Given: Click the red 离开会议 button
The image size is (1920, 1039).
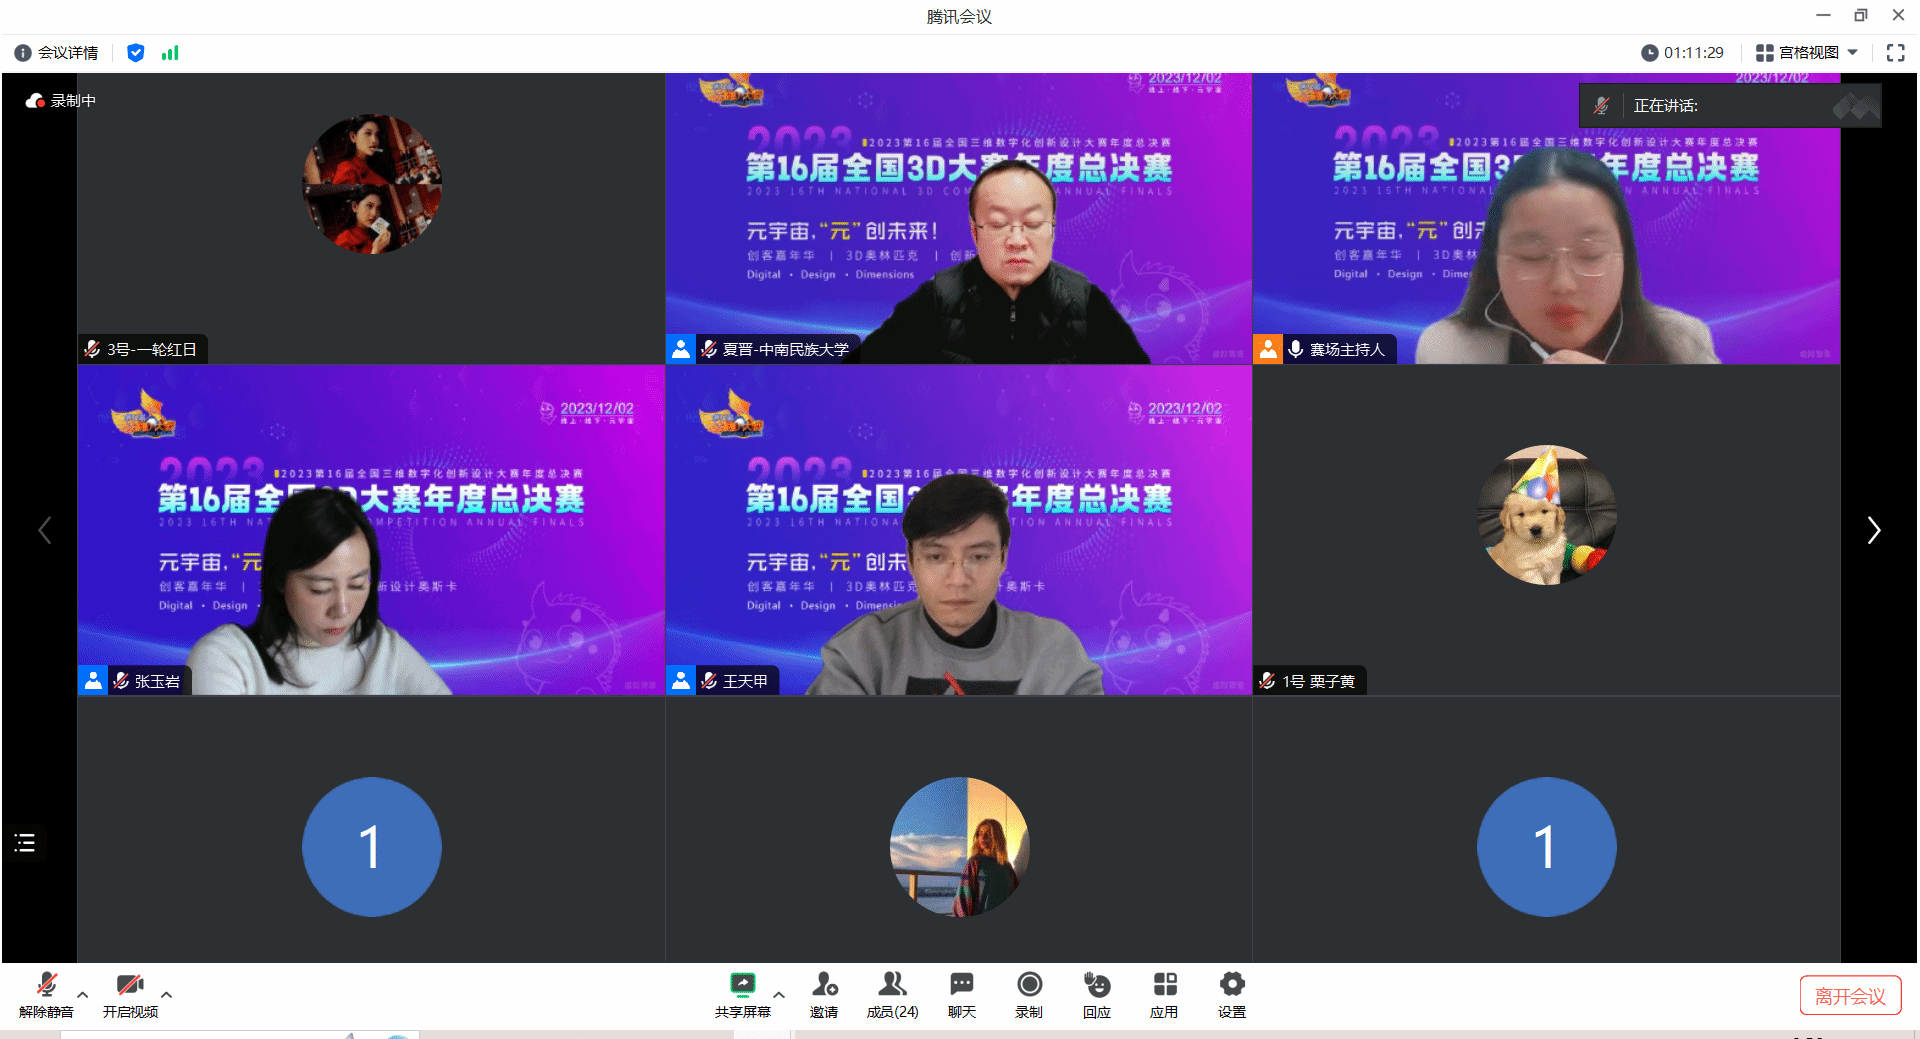Looking at the screenshot, I should coord(1850,996).
